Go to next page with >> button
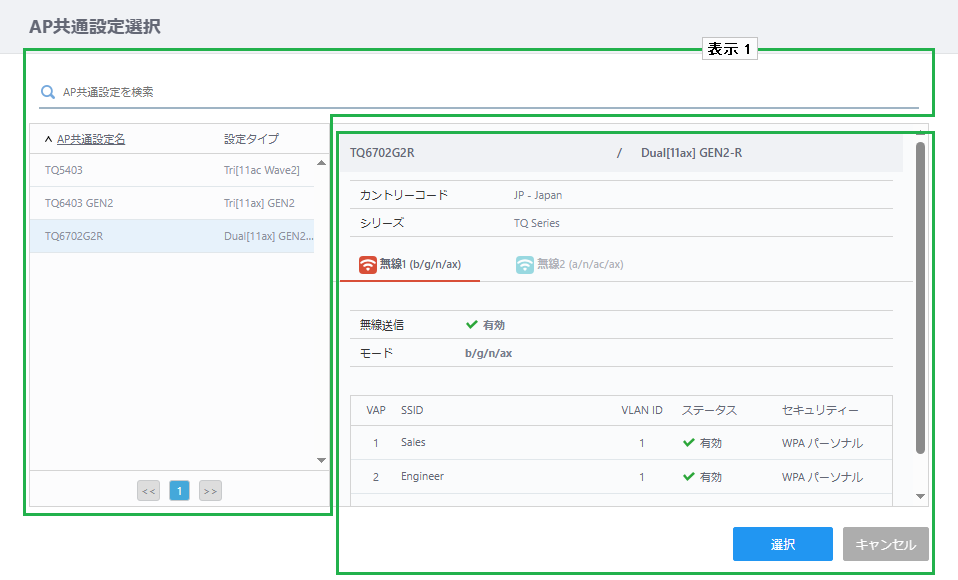 click(x=210, y=491)
